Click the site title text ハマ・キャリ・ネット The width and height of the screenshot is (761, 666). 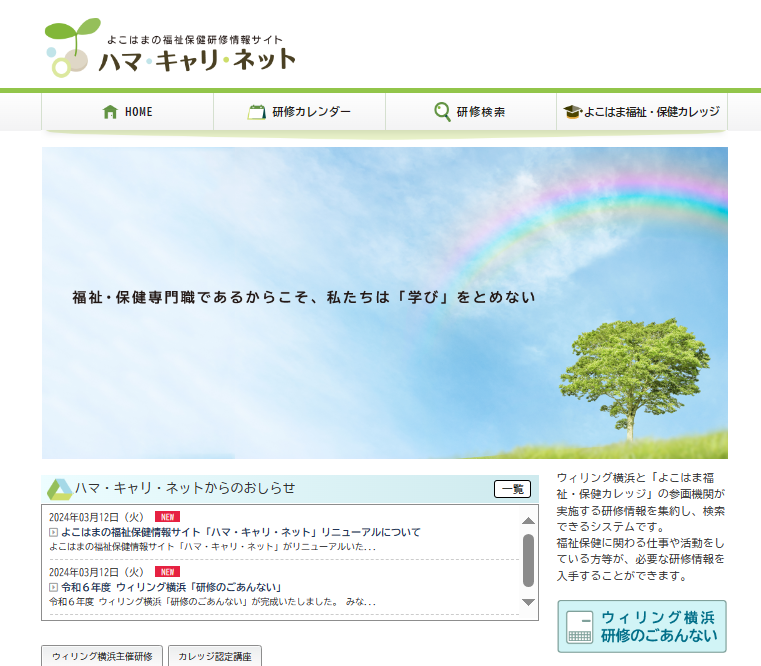197,61
